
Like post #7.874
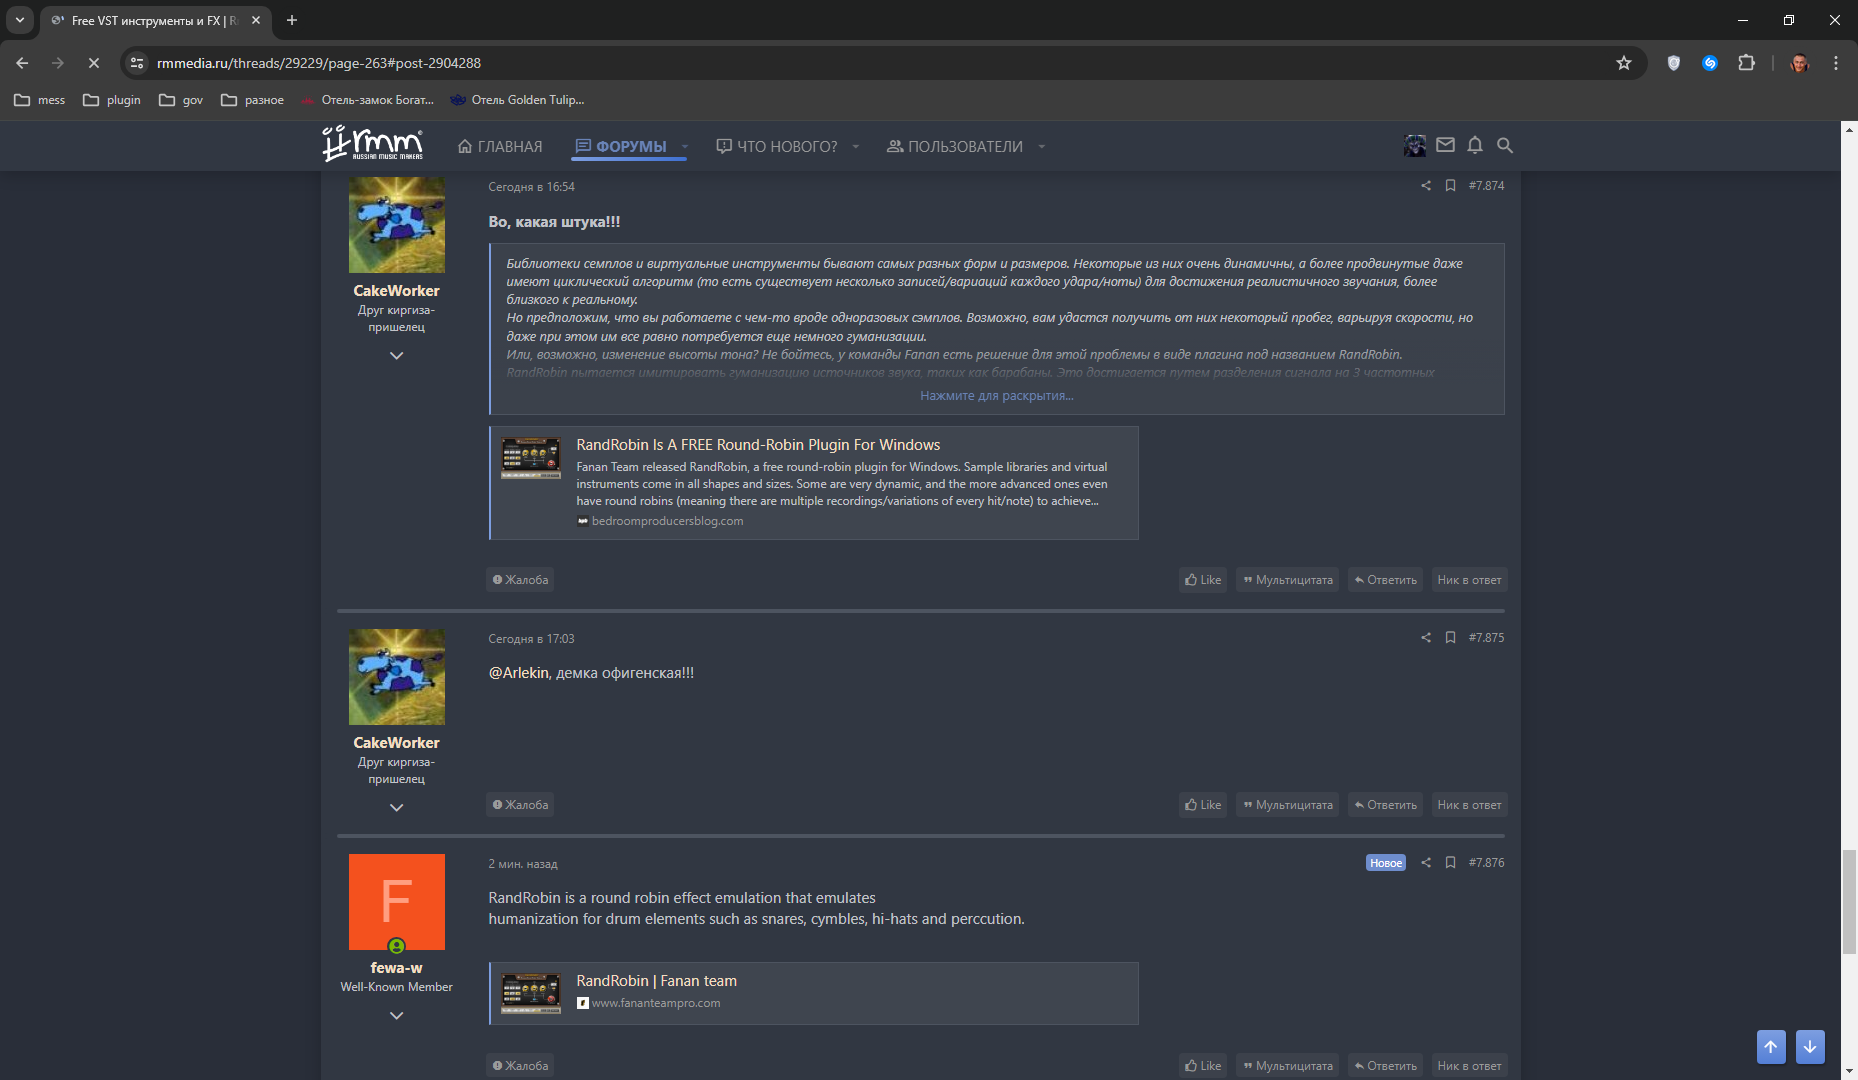[1203, 580]
